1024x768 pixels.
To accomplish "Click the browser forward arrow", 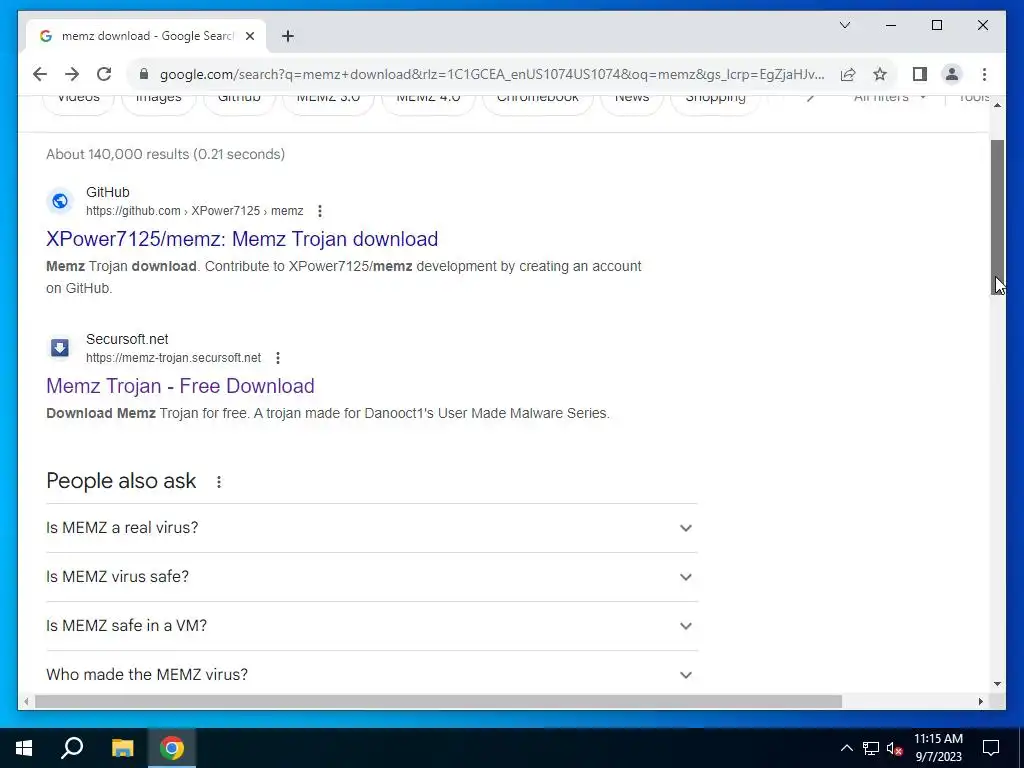I will 72,74.
